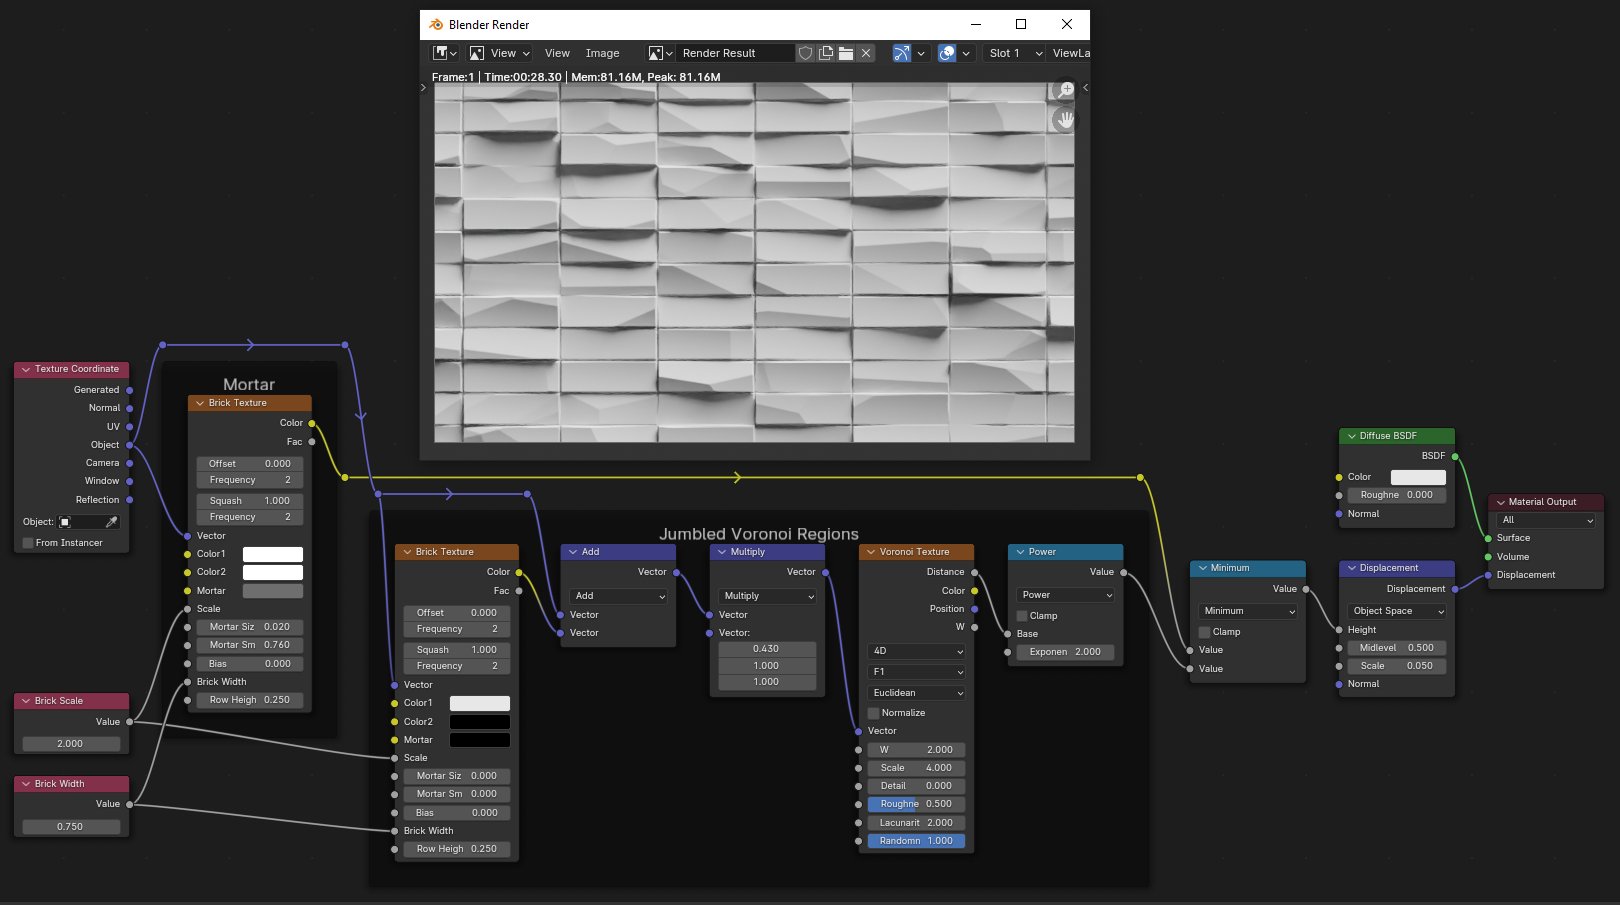The image size is (1620, 905).
Task: Open the View mode dropdown with image icon
Action: (x=500, y=53)
